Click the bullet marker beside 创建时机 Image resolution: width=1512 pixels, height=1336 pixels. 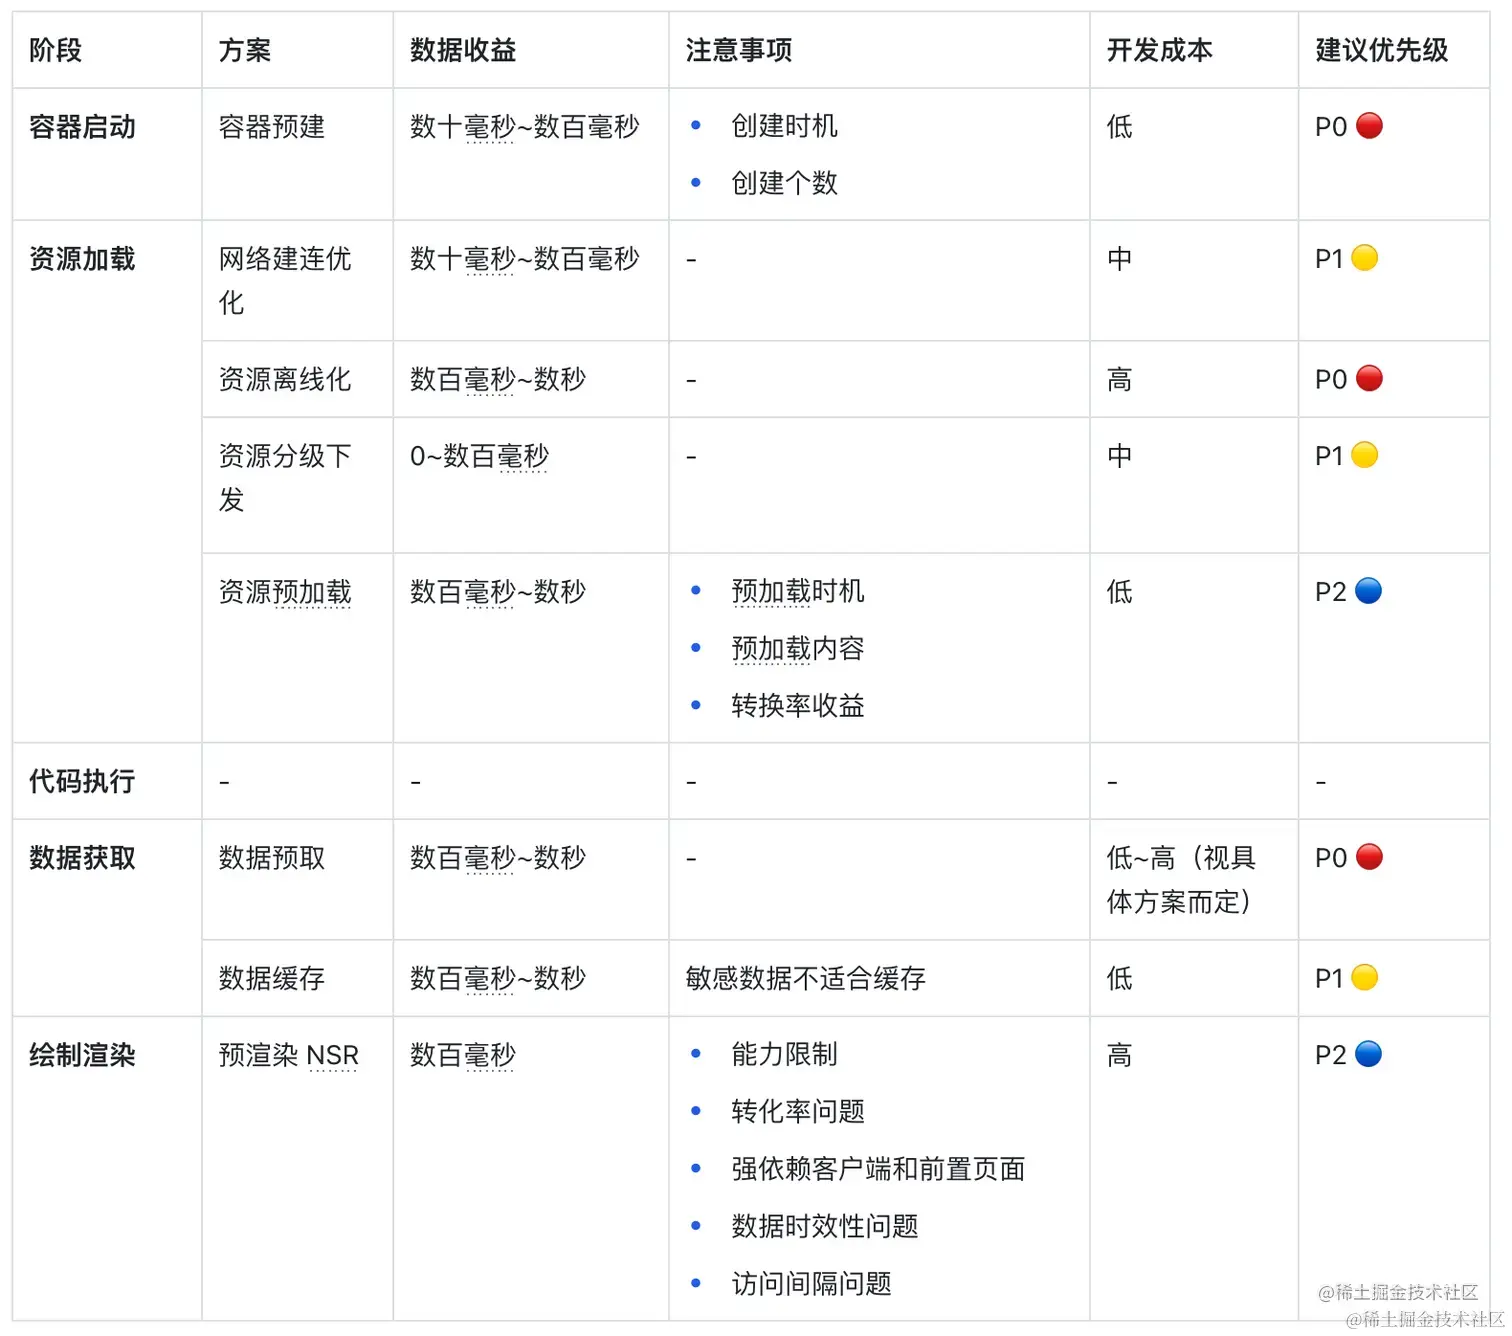[x=694, y=126]
